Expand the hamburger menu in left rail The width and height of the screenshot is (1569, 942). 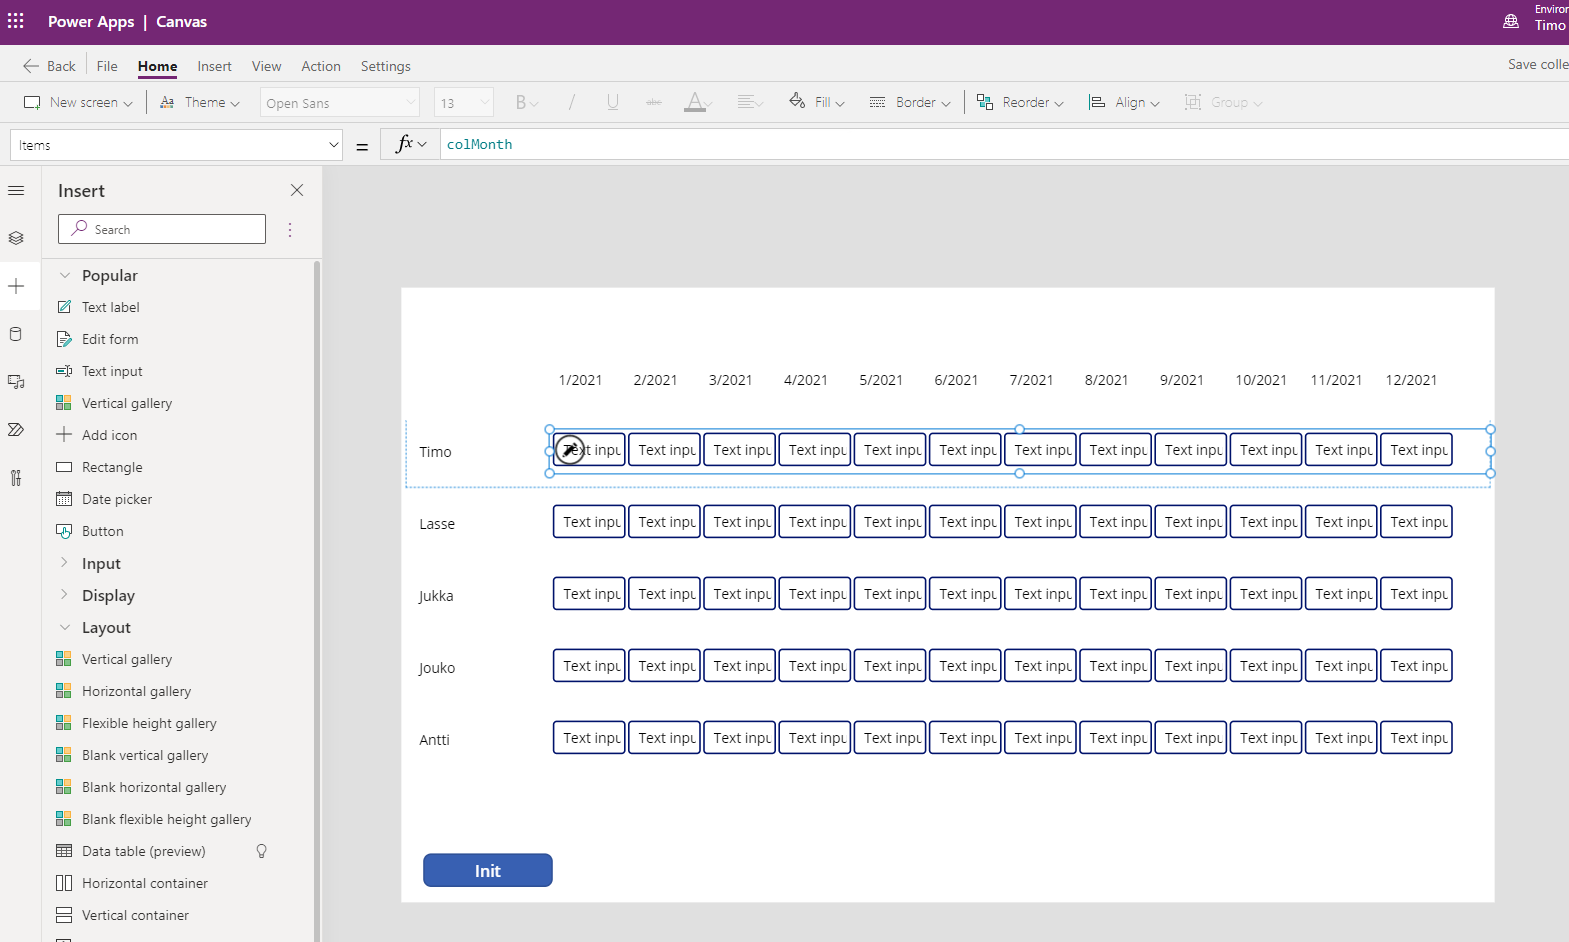pyautogui.click(x=16, y=190)
